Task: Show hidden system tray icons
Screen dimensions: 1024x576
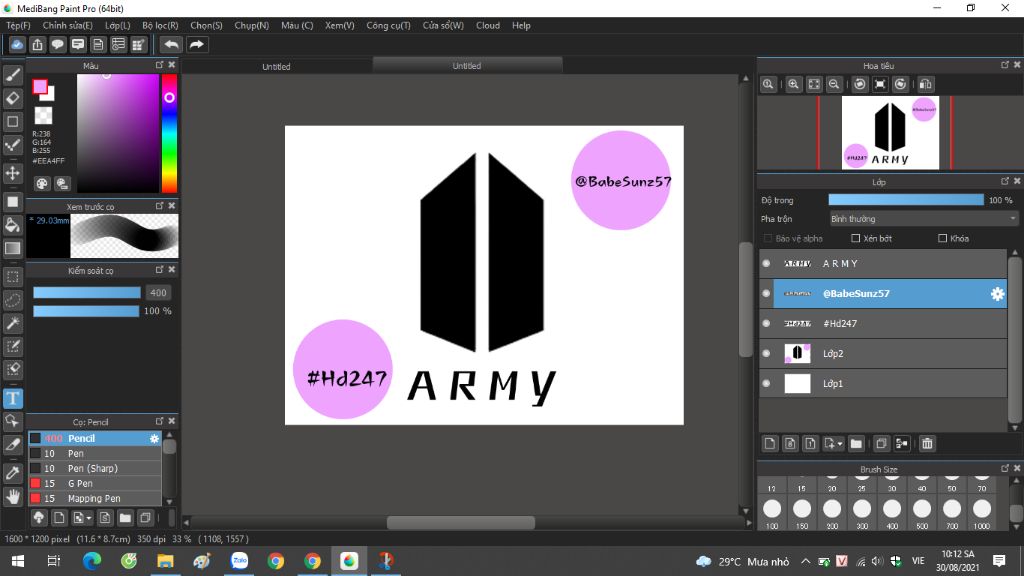Action: (x=805, y=562)
